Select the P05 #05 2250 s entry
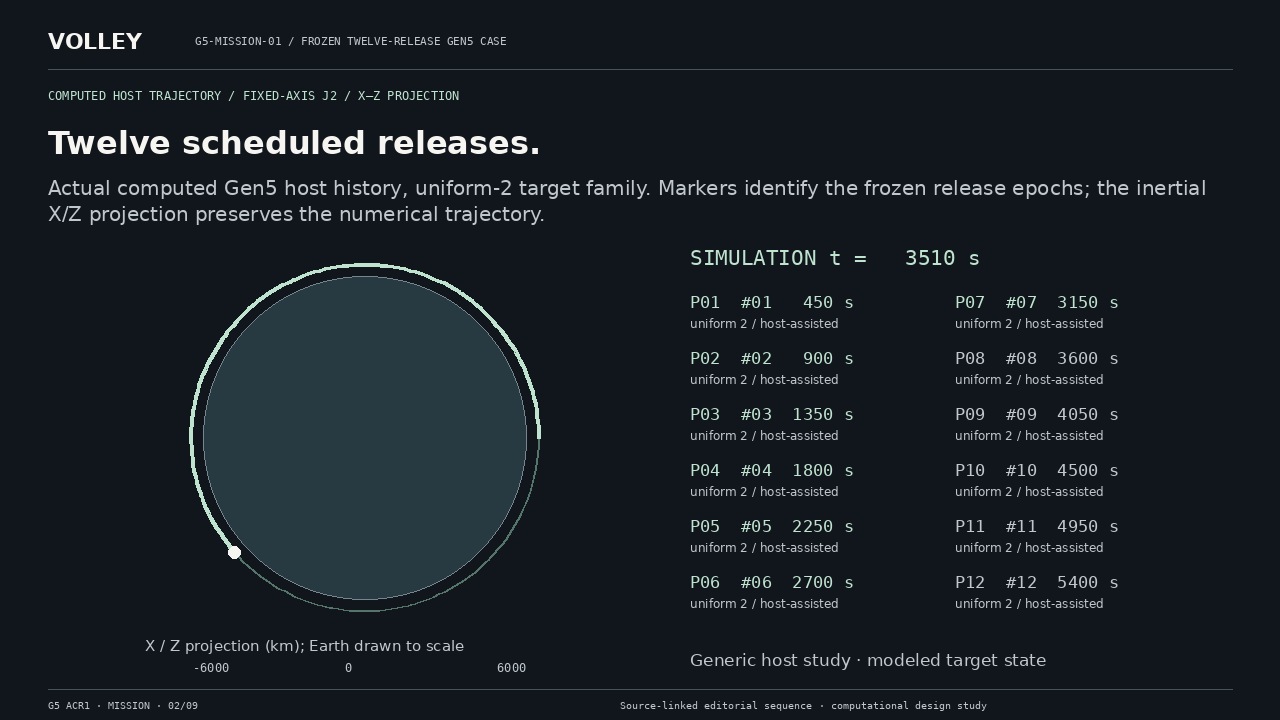This screenshot has height=720, width=1280. (x=772, y=526)
